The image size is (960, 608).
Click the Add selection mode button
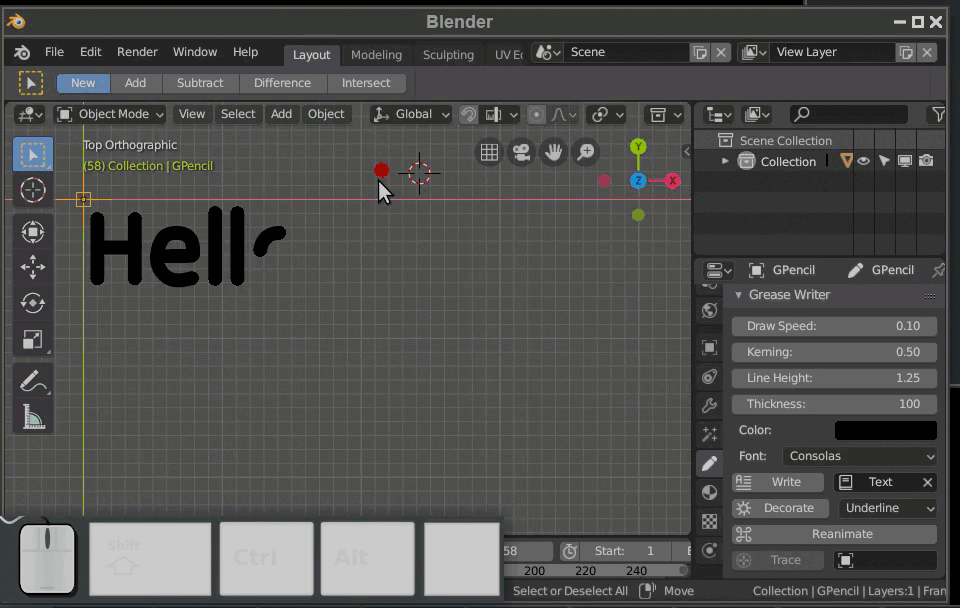coord(135,83)
